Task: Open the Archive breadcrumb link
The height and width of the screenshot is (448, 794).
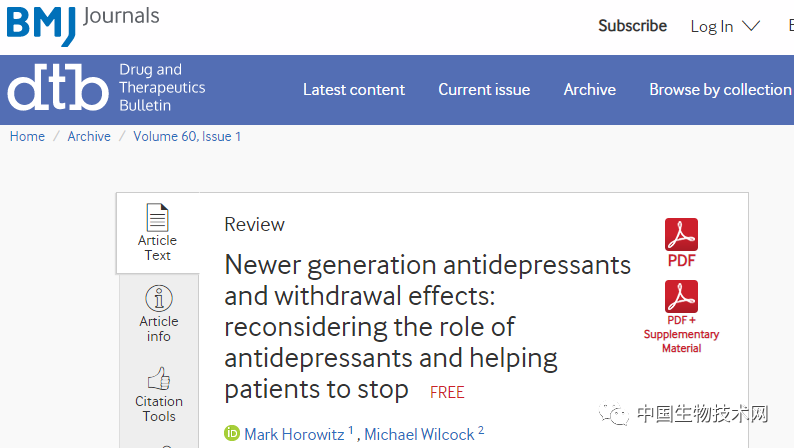Action: tap(89, 136)
